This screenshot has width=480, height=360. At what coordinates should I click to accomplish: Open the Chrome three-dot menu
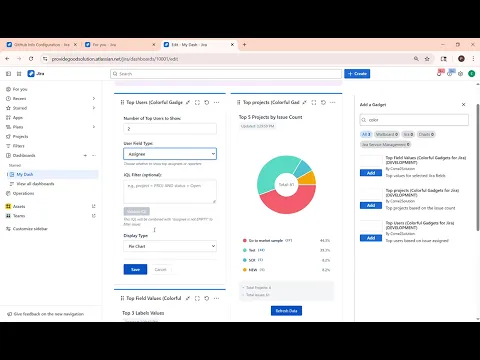[473, 59]
